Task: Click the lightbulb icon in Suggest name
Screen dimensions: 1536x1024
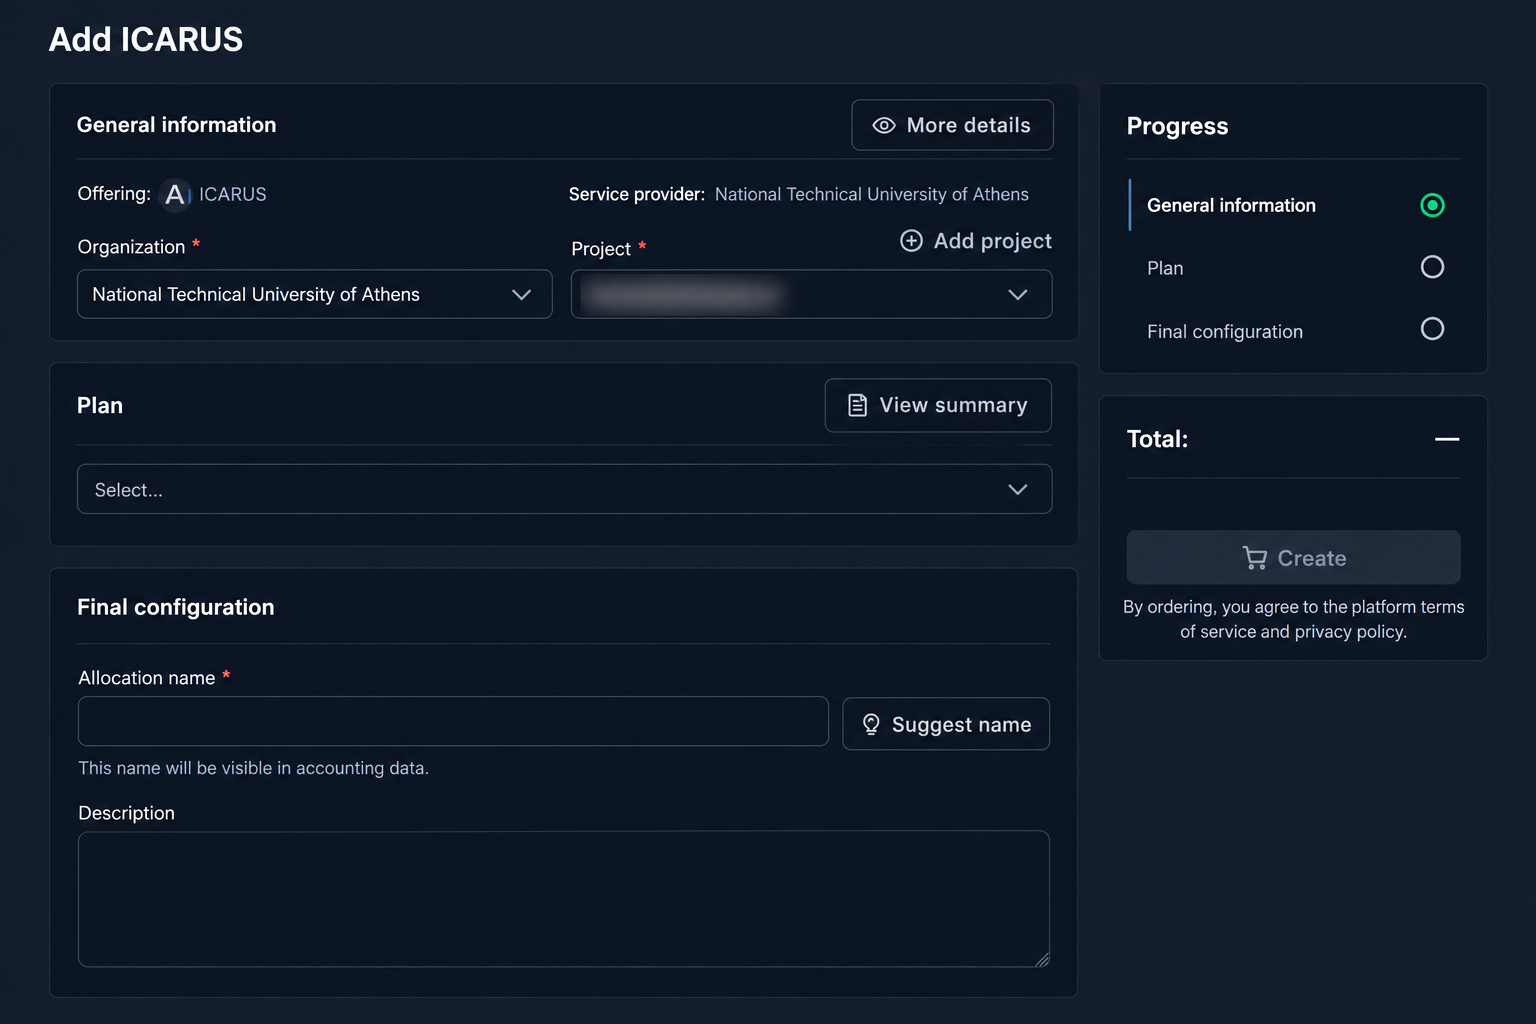Action: pyautogui.click(x=871, y=724)
